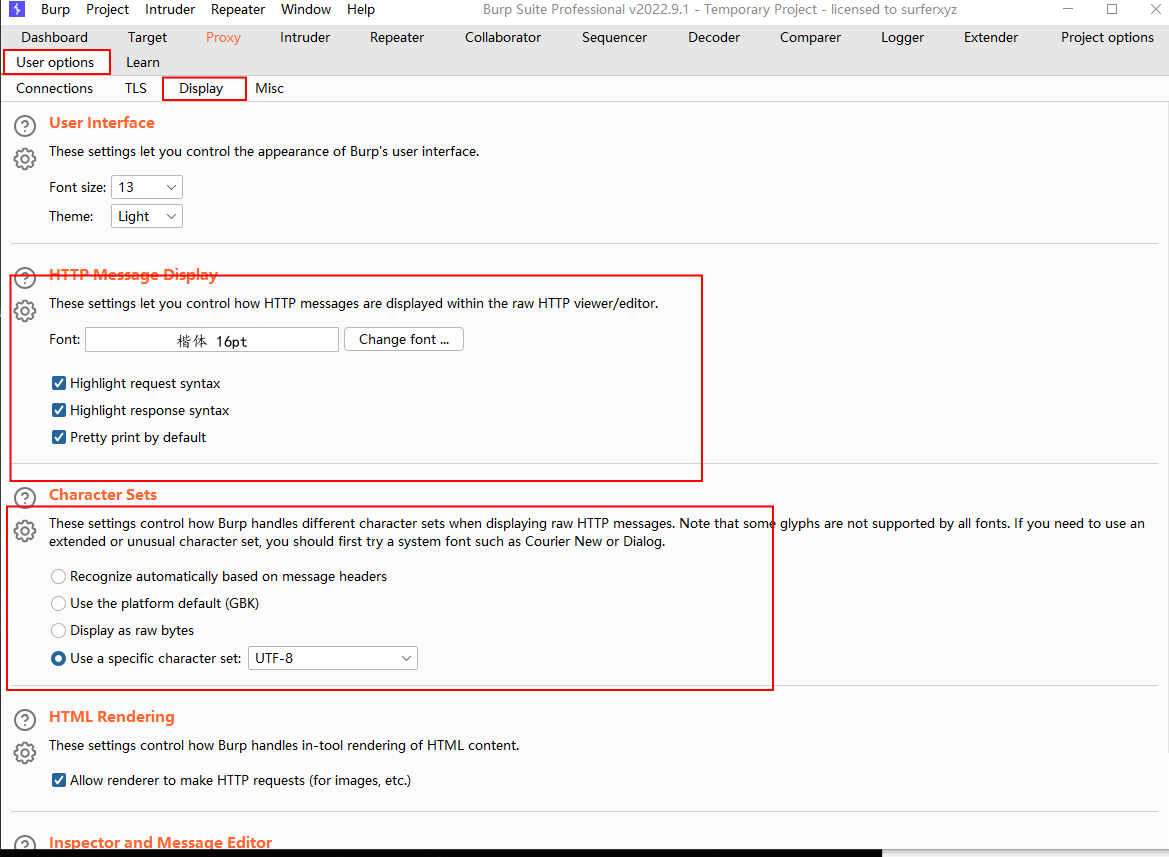Open the Font size dropdown
Screen dimensions: 1169x857
tap(147, 187)
